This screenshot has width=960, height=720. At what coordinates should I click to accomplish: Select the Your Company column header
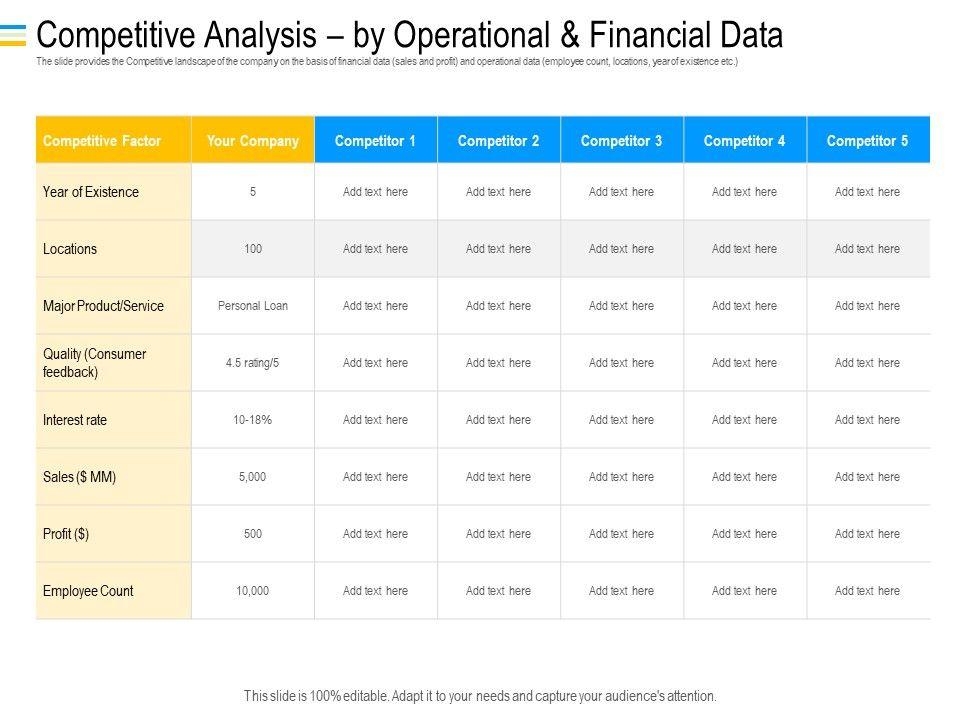click(253, 141)
